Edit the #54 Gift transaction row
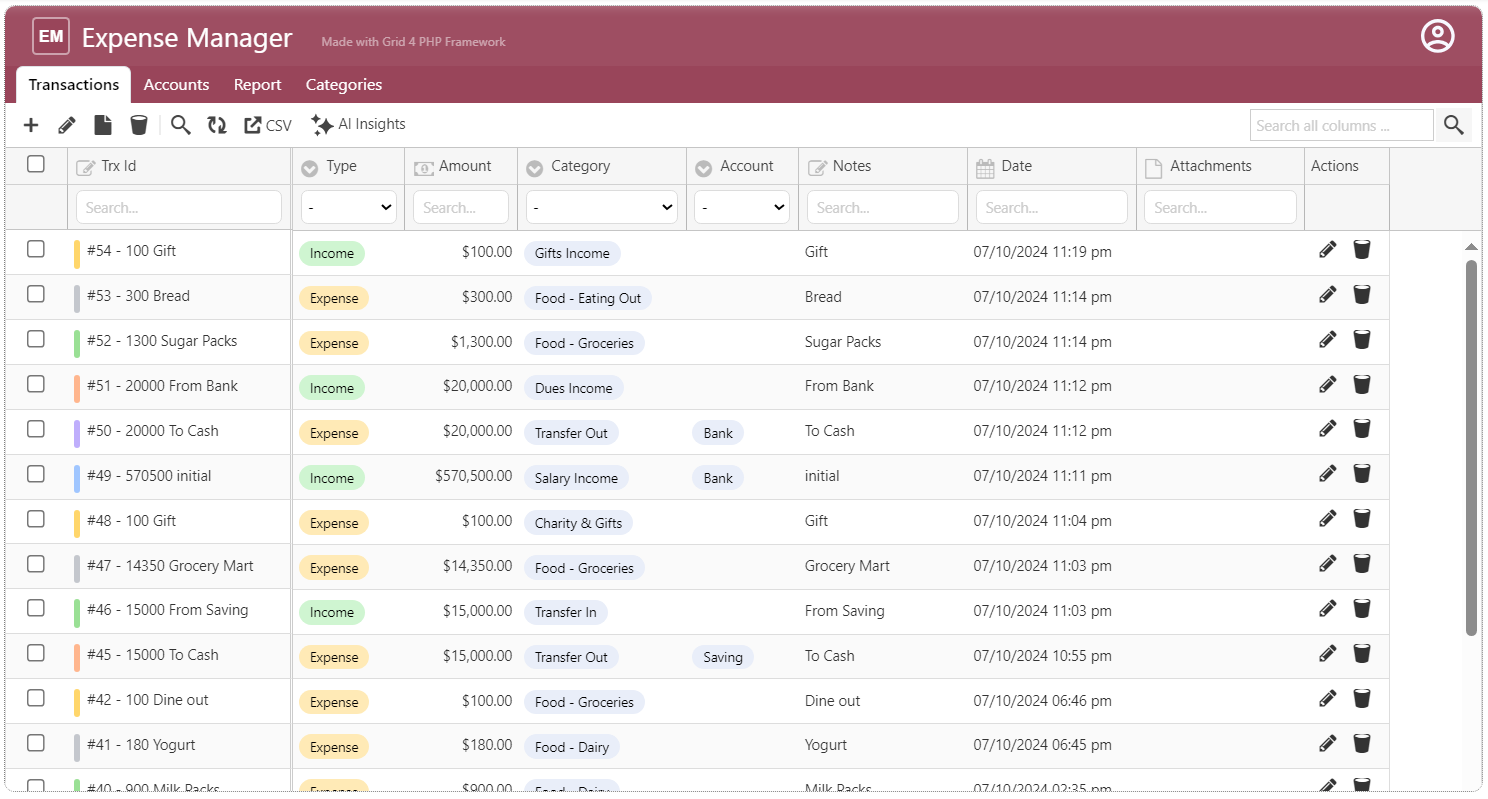Viewport: 1488px width, 799px height. click(x=1327, y=250)
